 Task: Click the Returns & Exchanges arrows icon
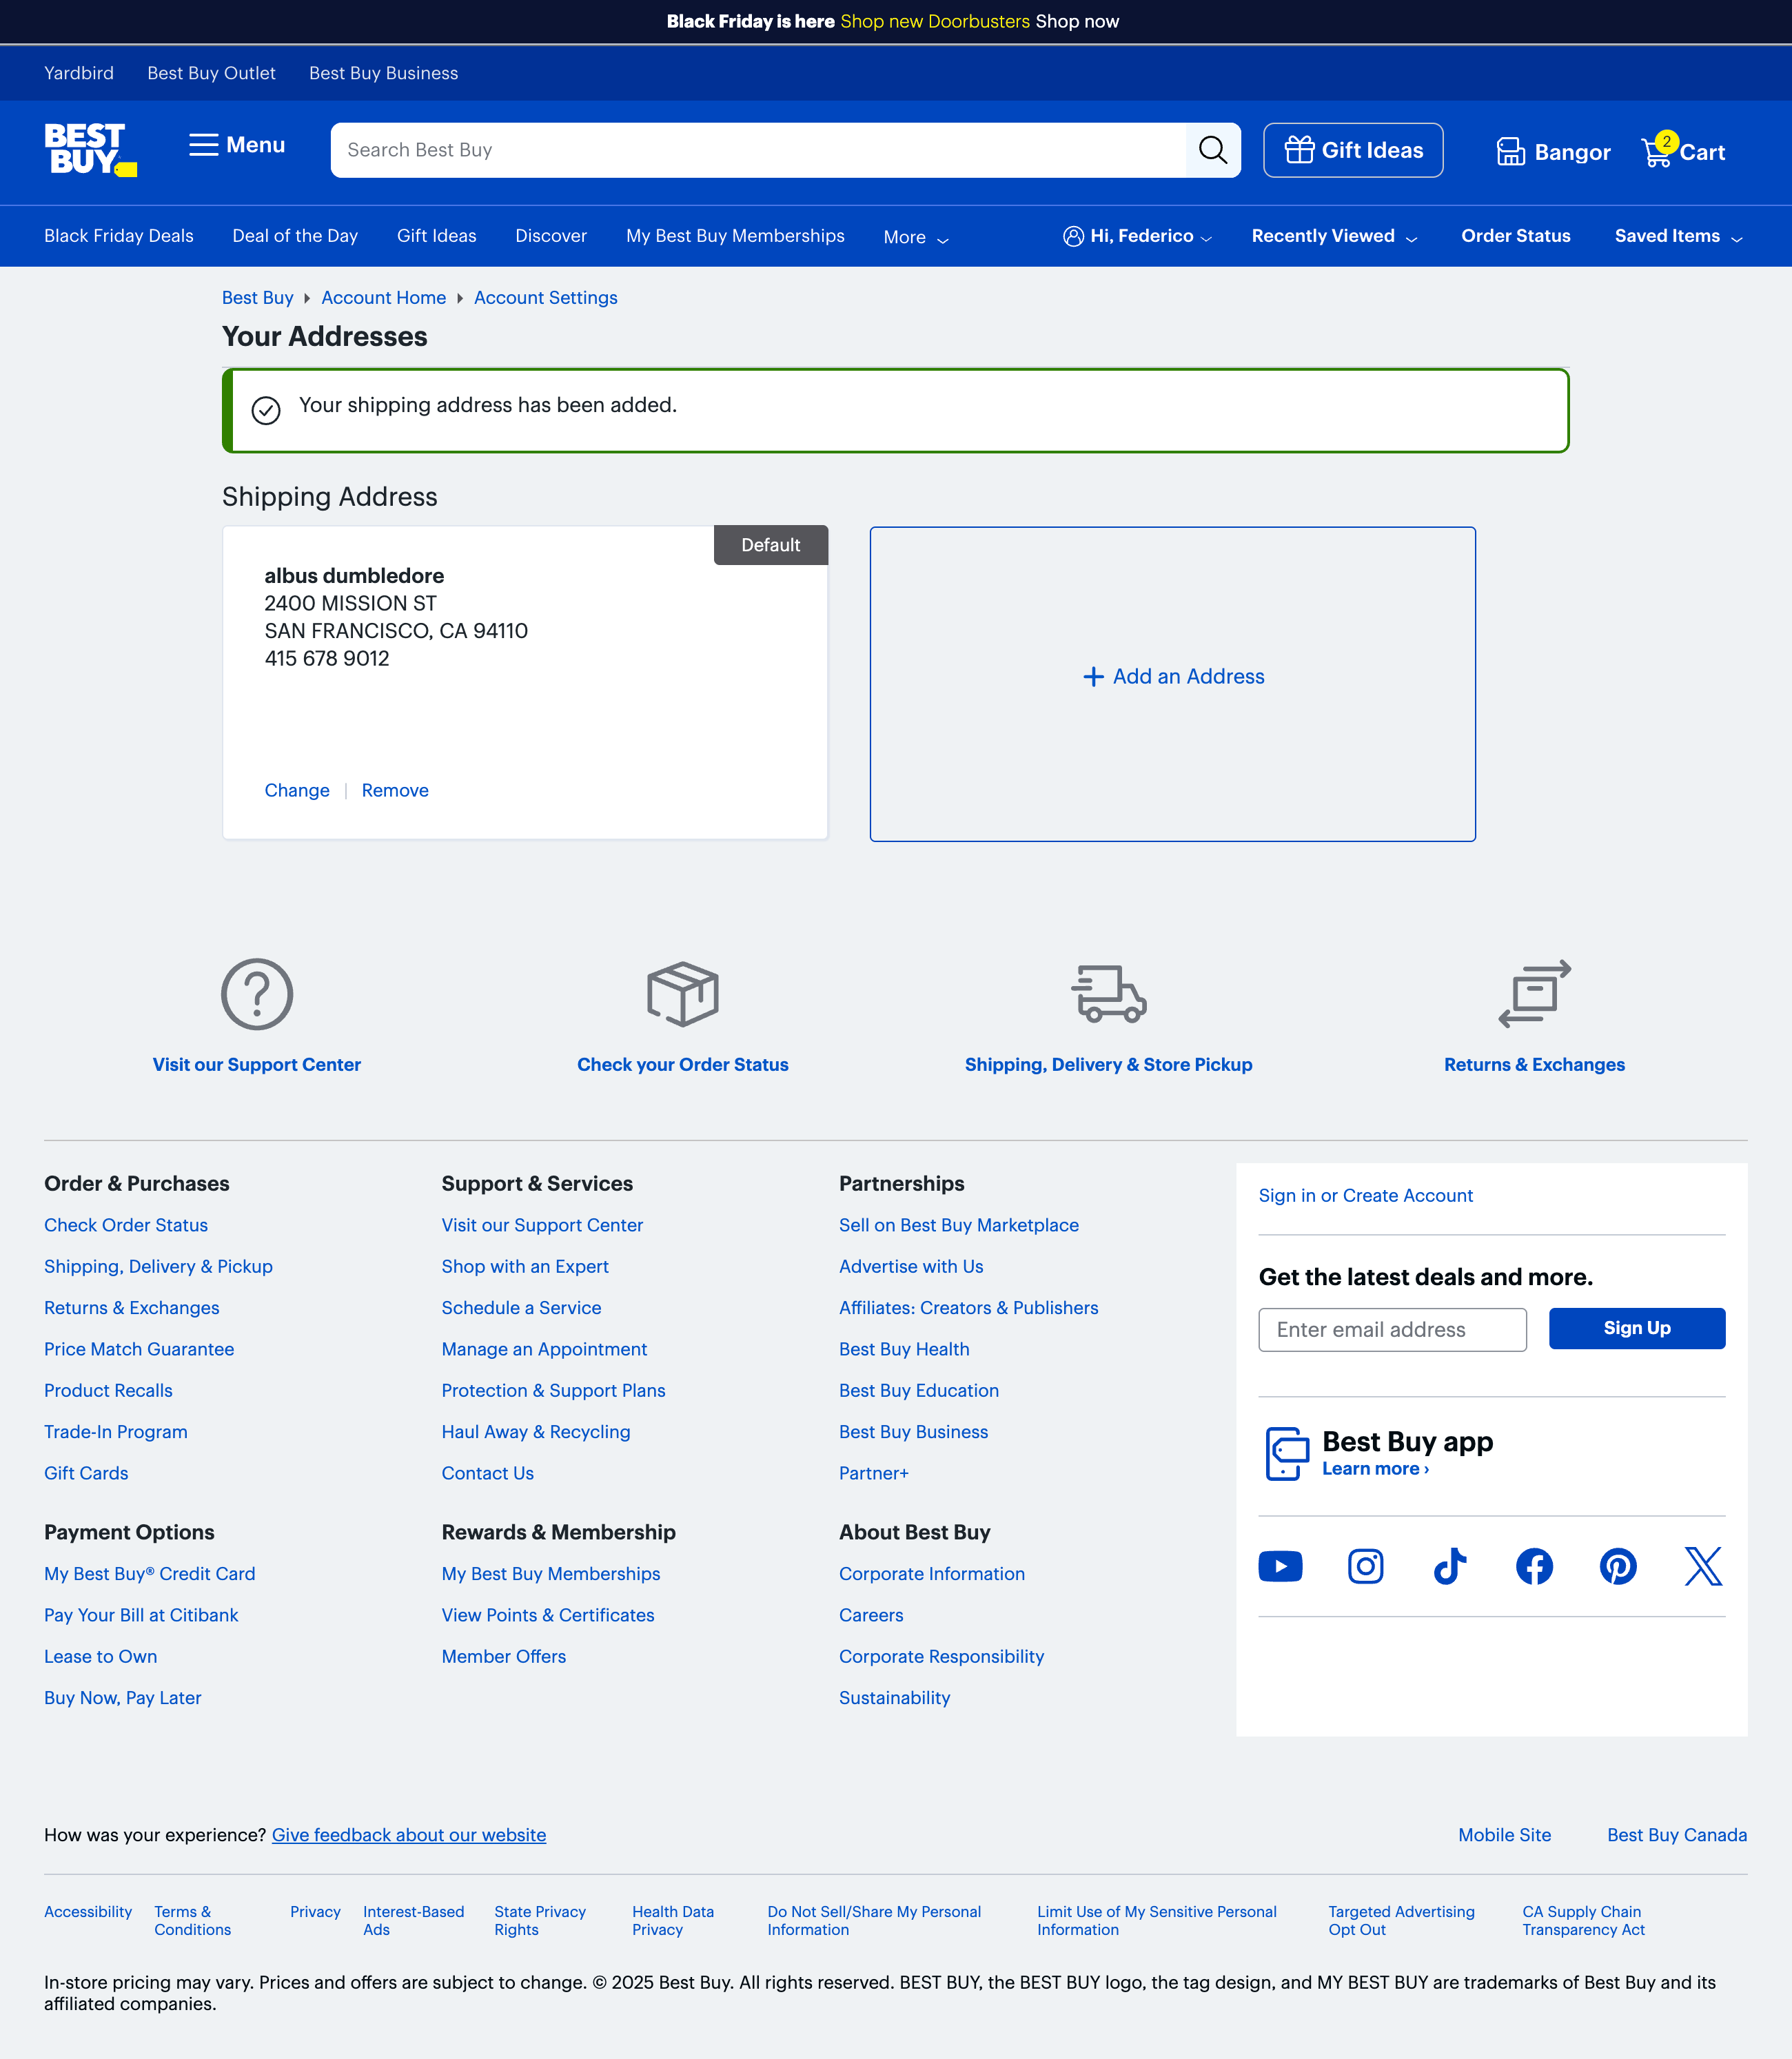(x=1534, y=993)
